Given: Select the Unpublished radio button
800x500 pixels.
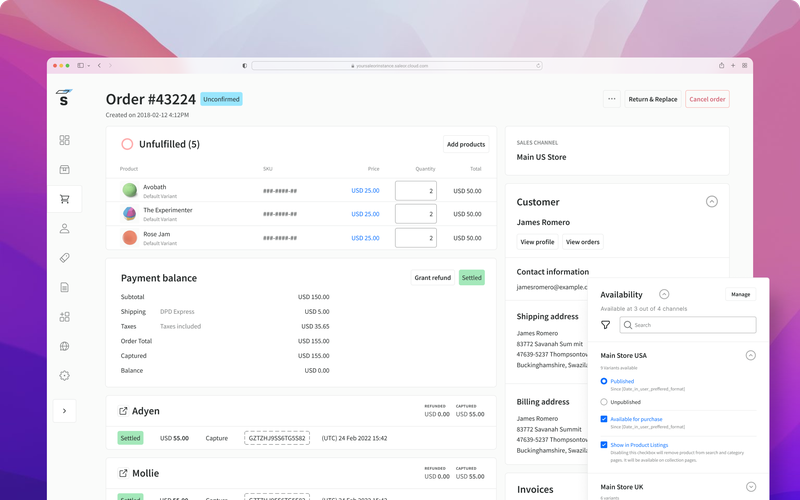Looking at the screenshot, I should point(604,402).
